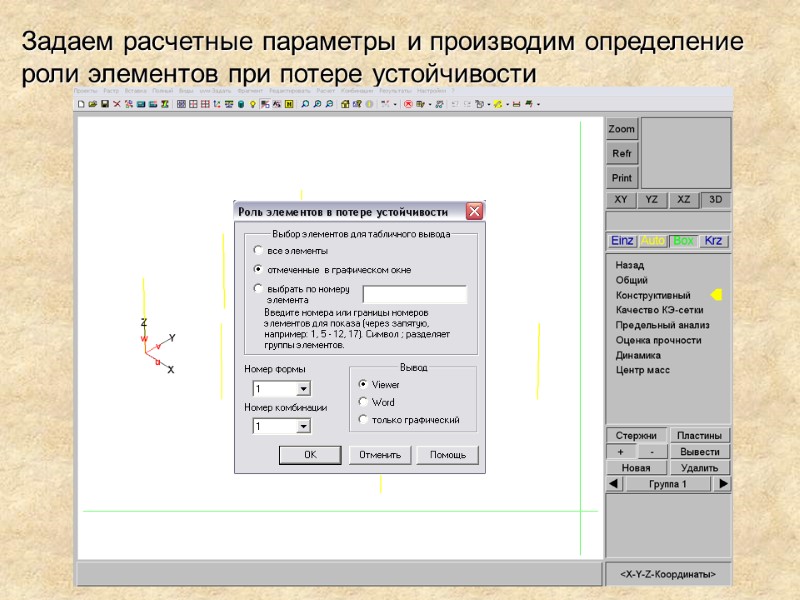The height and width of the screenshot is (600, 800).
Task: Select Word output radio button
Action: [363, 402]
